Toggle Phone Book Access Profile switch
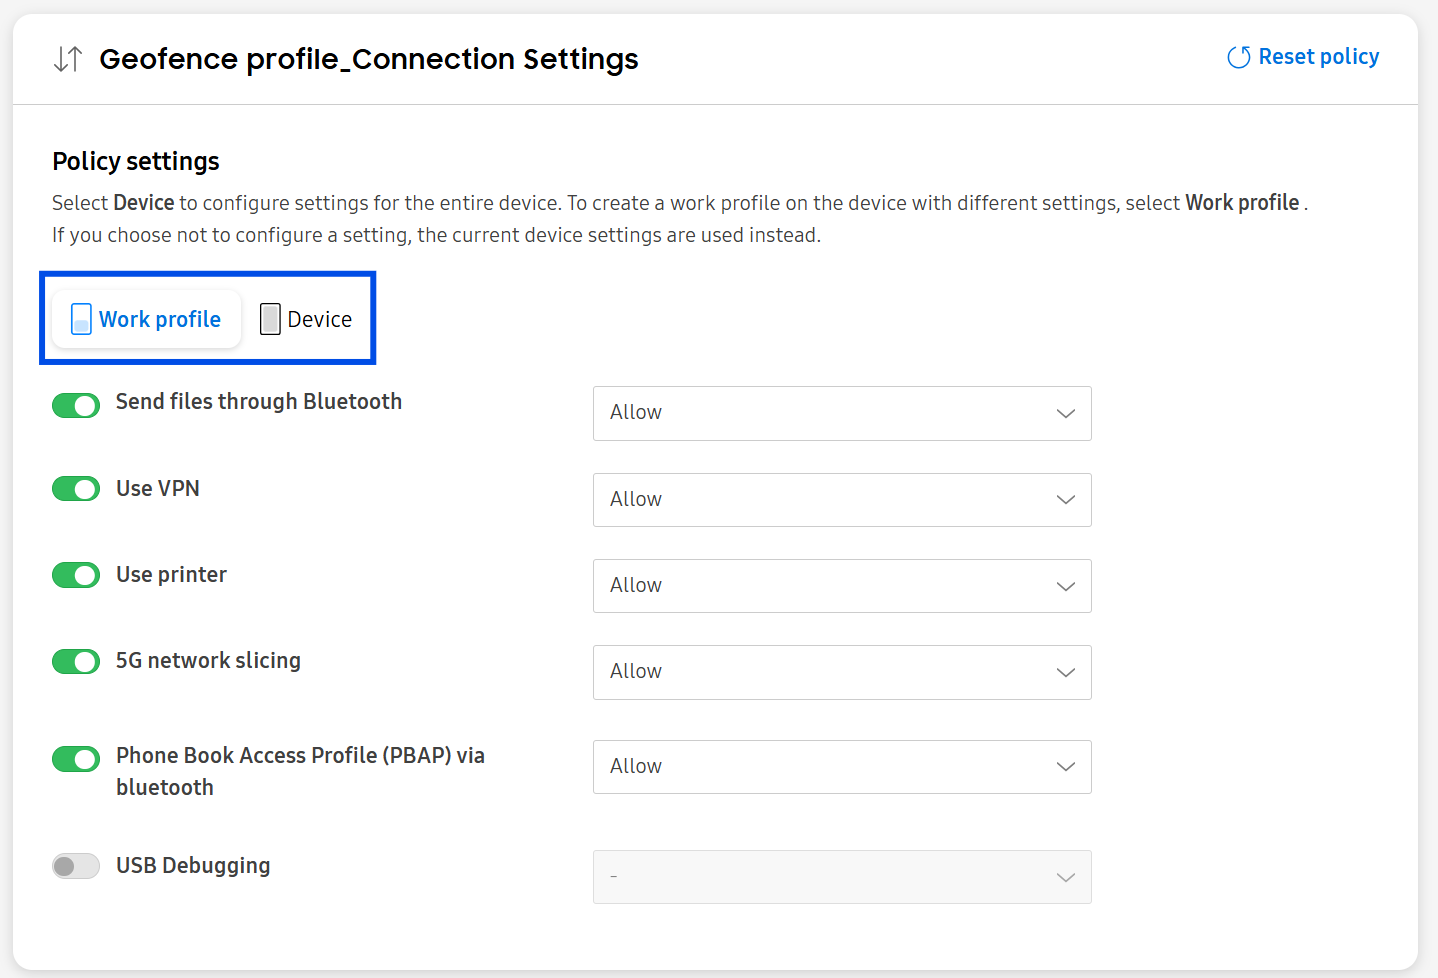This screenshot has width=1438, height=978. click(76, 759)
